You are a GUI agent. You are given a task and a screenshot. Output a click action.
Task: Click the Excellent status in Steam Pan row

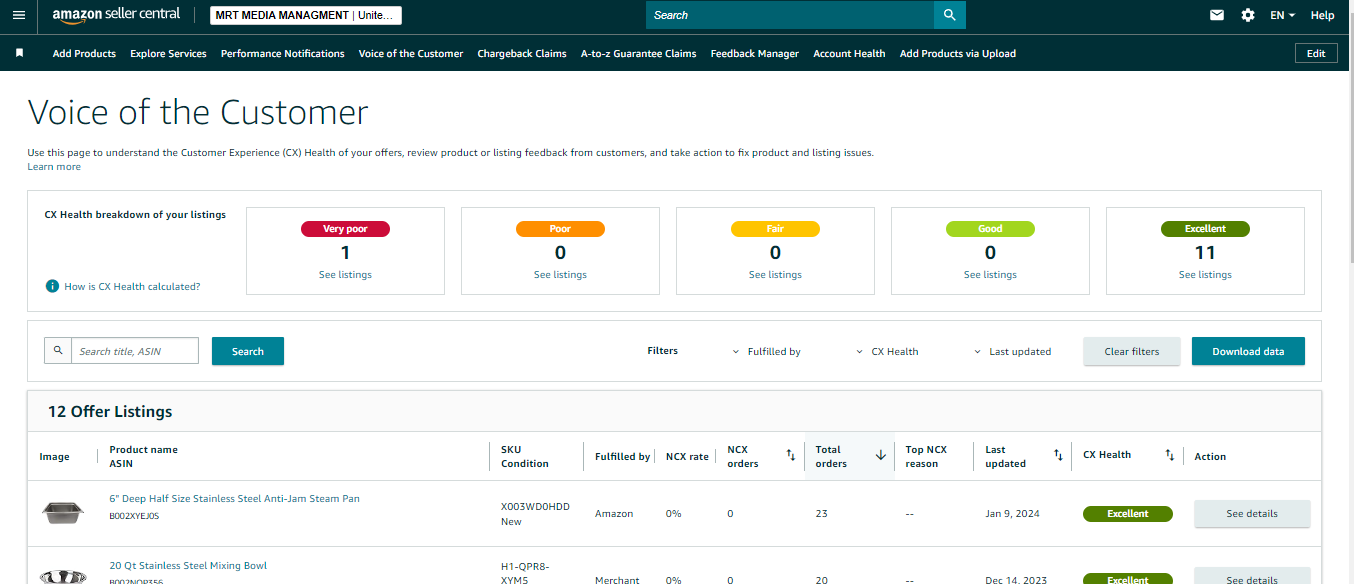tap(1127, 514)
